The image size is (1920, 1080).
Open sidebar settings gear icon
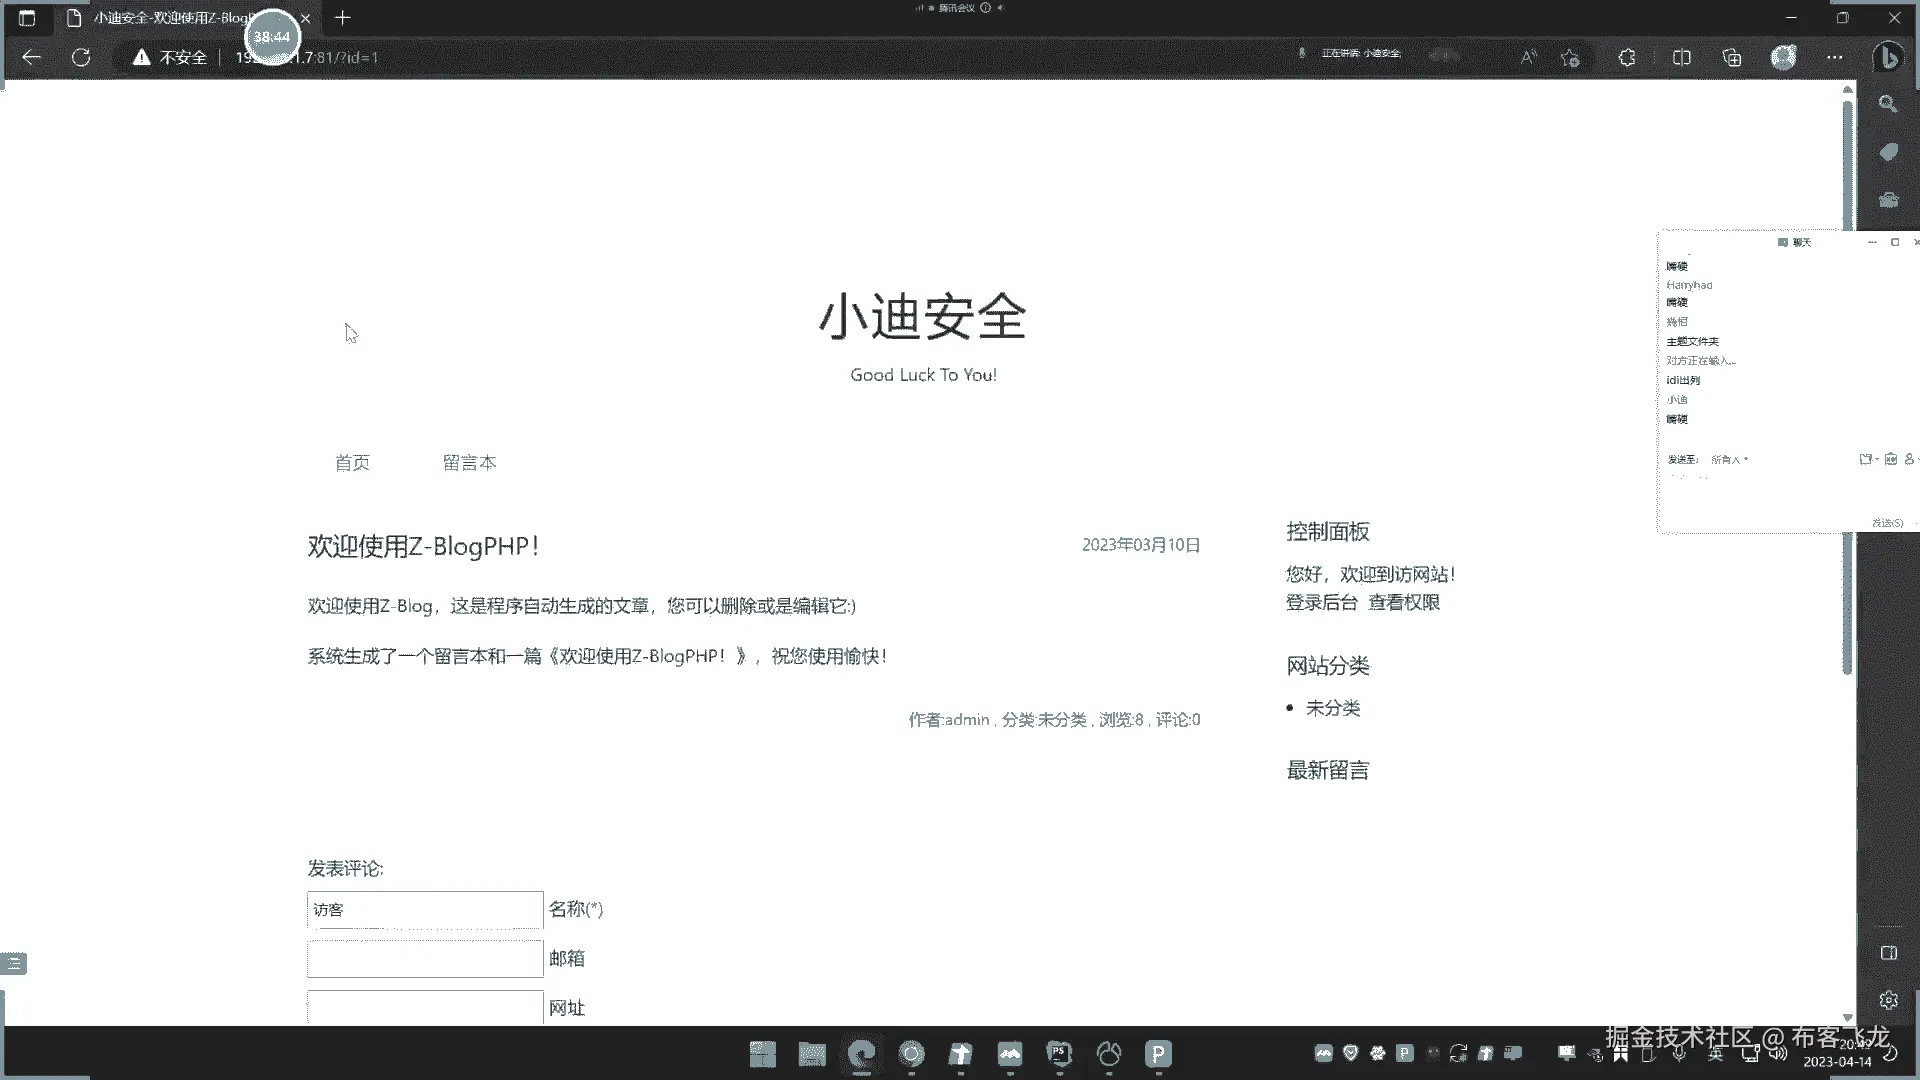pyautogui.click(x=1888, y=1000)
